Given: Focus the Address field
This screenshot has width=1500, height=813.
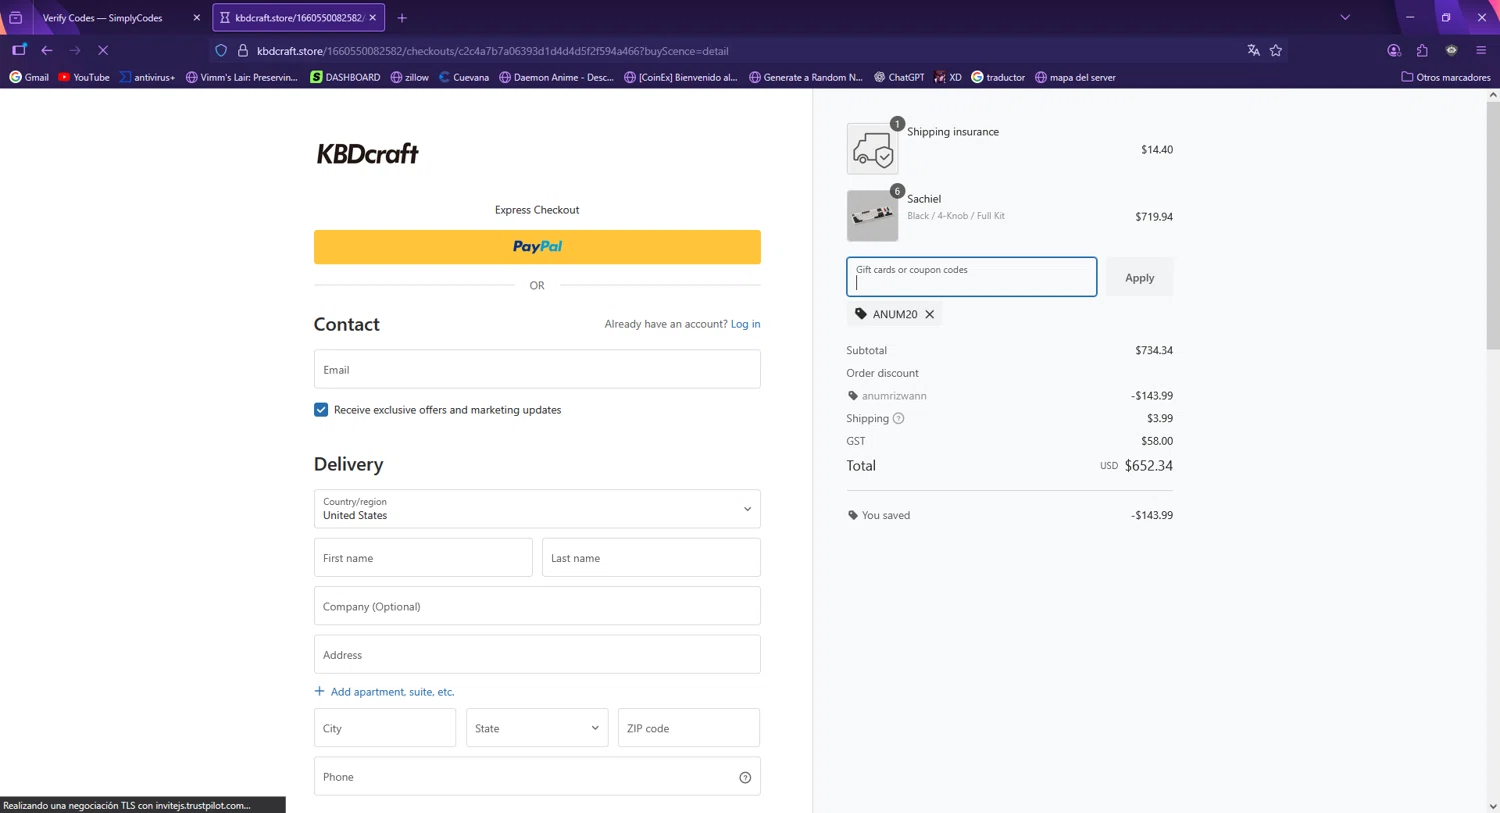Looking at the screenshot, I should [537, 655].
